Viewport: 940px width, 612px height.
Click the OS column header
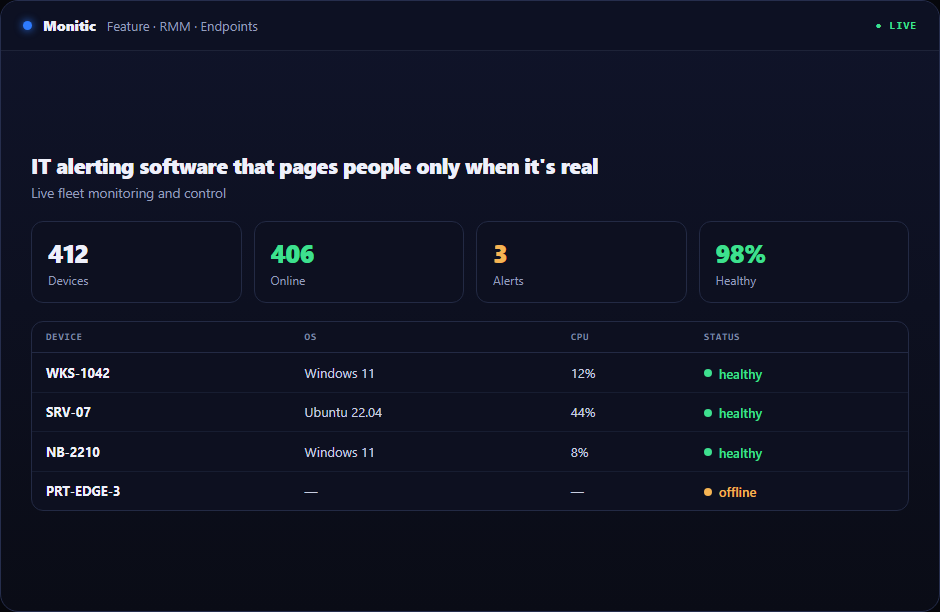(x=311, y=337)
